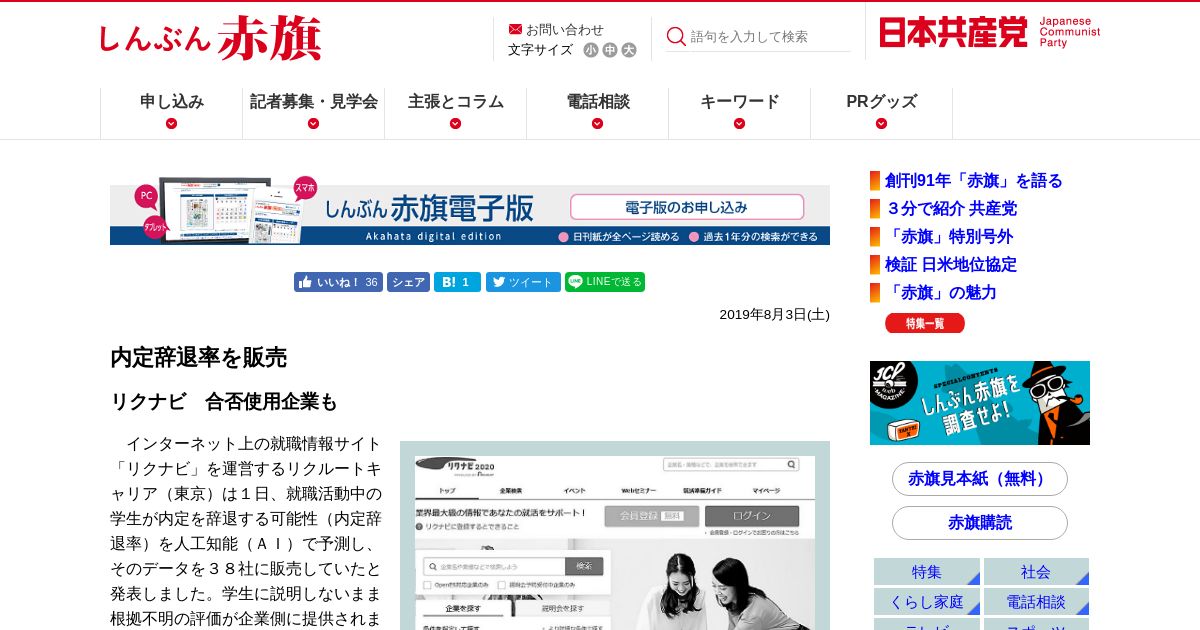Open the お問い合わせ contact link

point(565,29)
